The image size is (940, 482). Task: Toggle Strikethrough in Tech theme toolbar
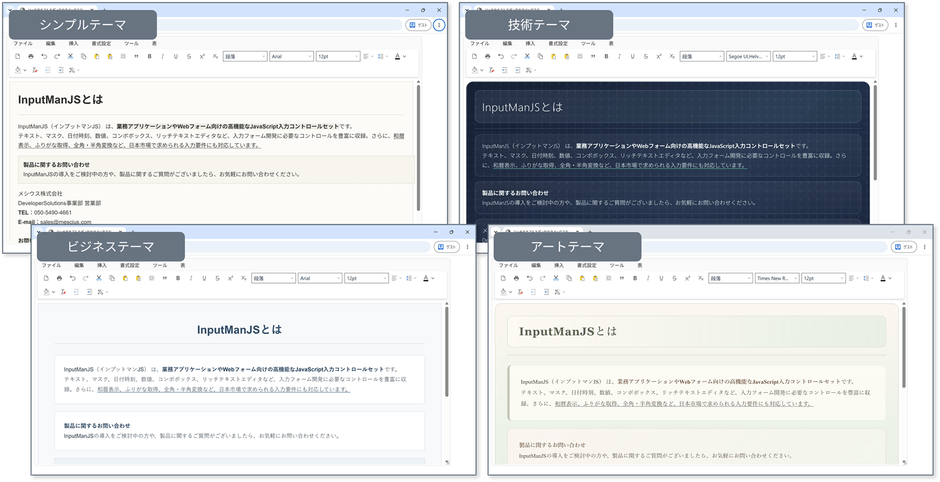pos(646,56)
